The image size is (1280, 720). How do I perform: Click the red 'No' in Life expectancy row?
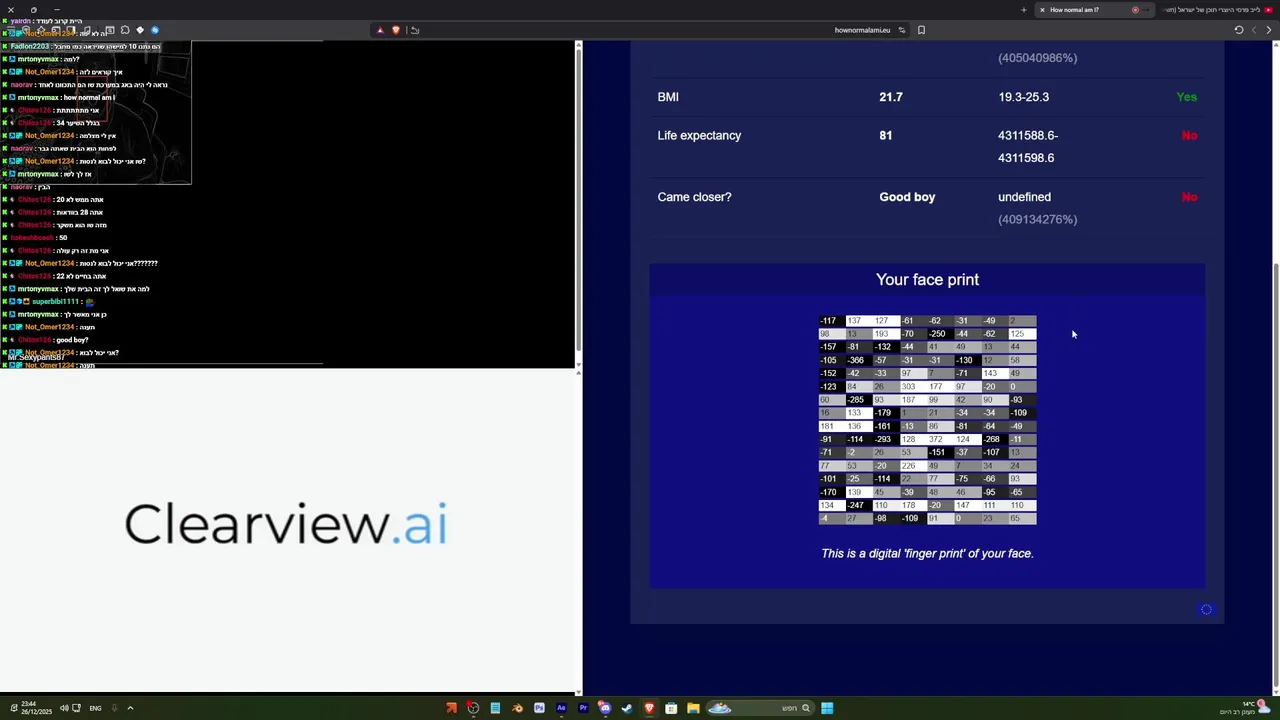[x=1189, y=136]
